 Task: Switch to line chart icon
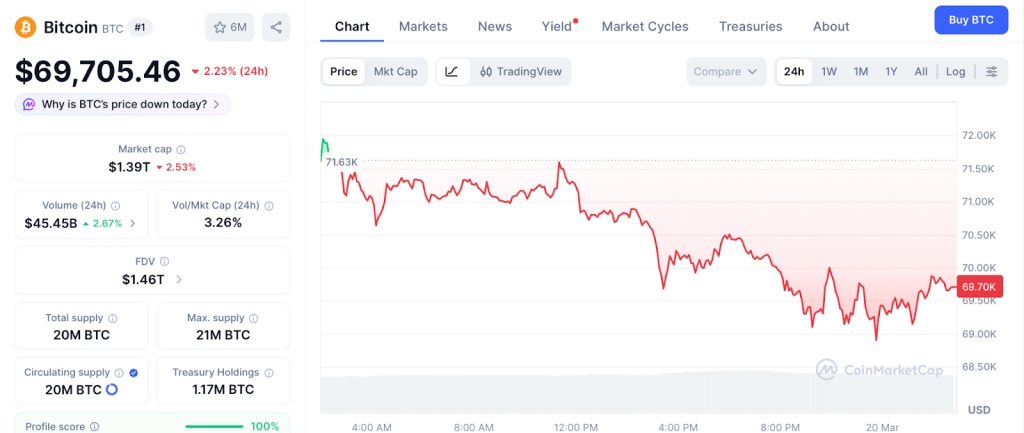point(452,71)
